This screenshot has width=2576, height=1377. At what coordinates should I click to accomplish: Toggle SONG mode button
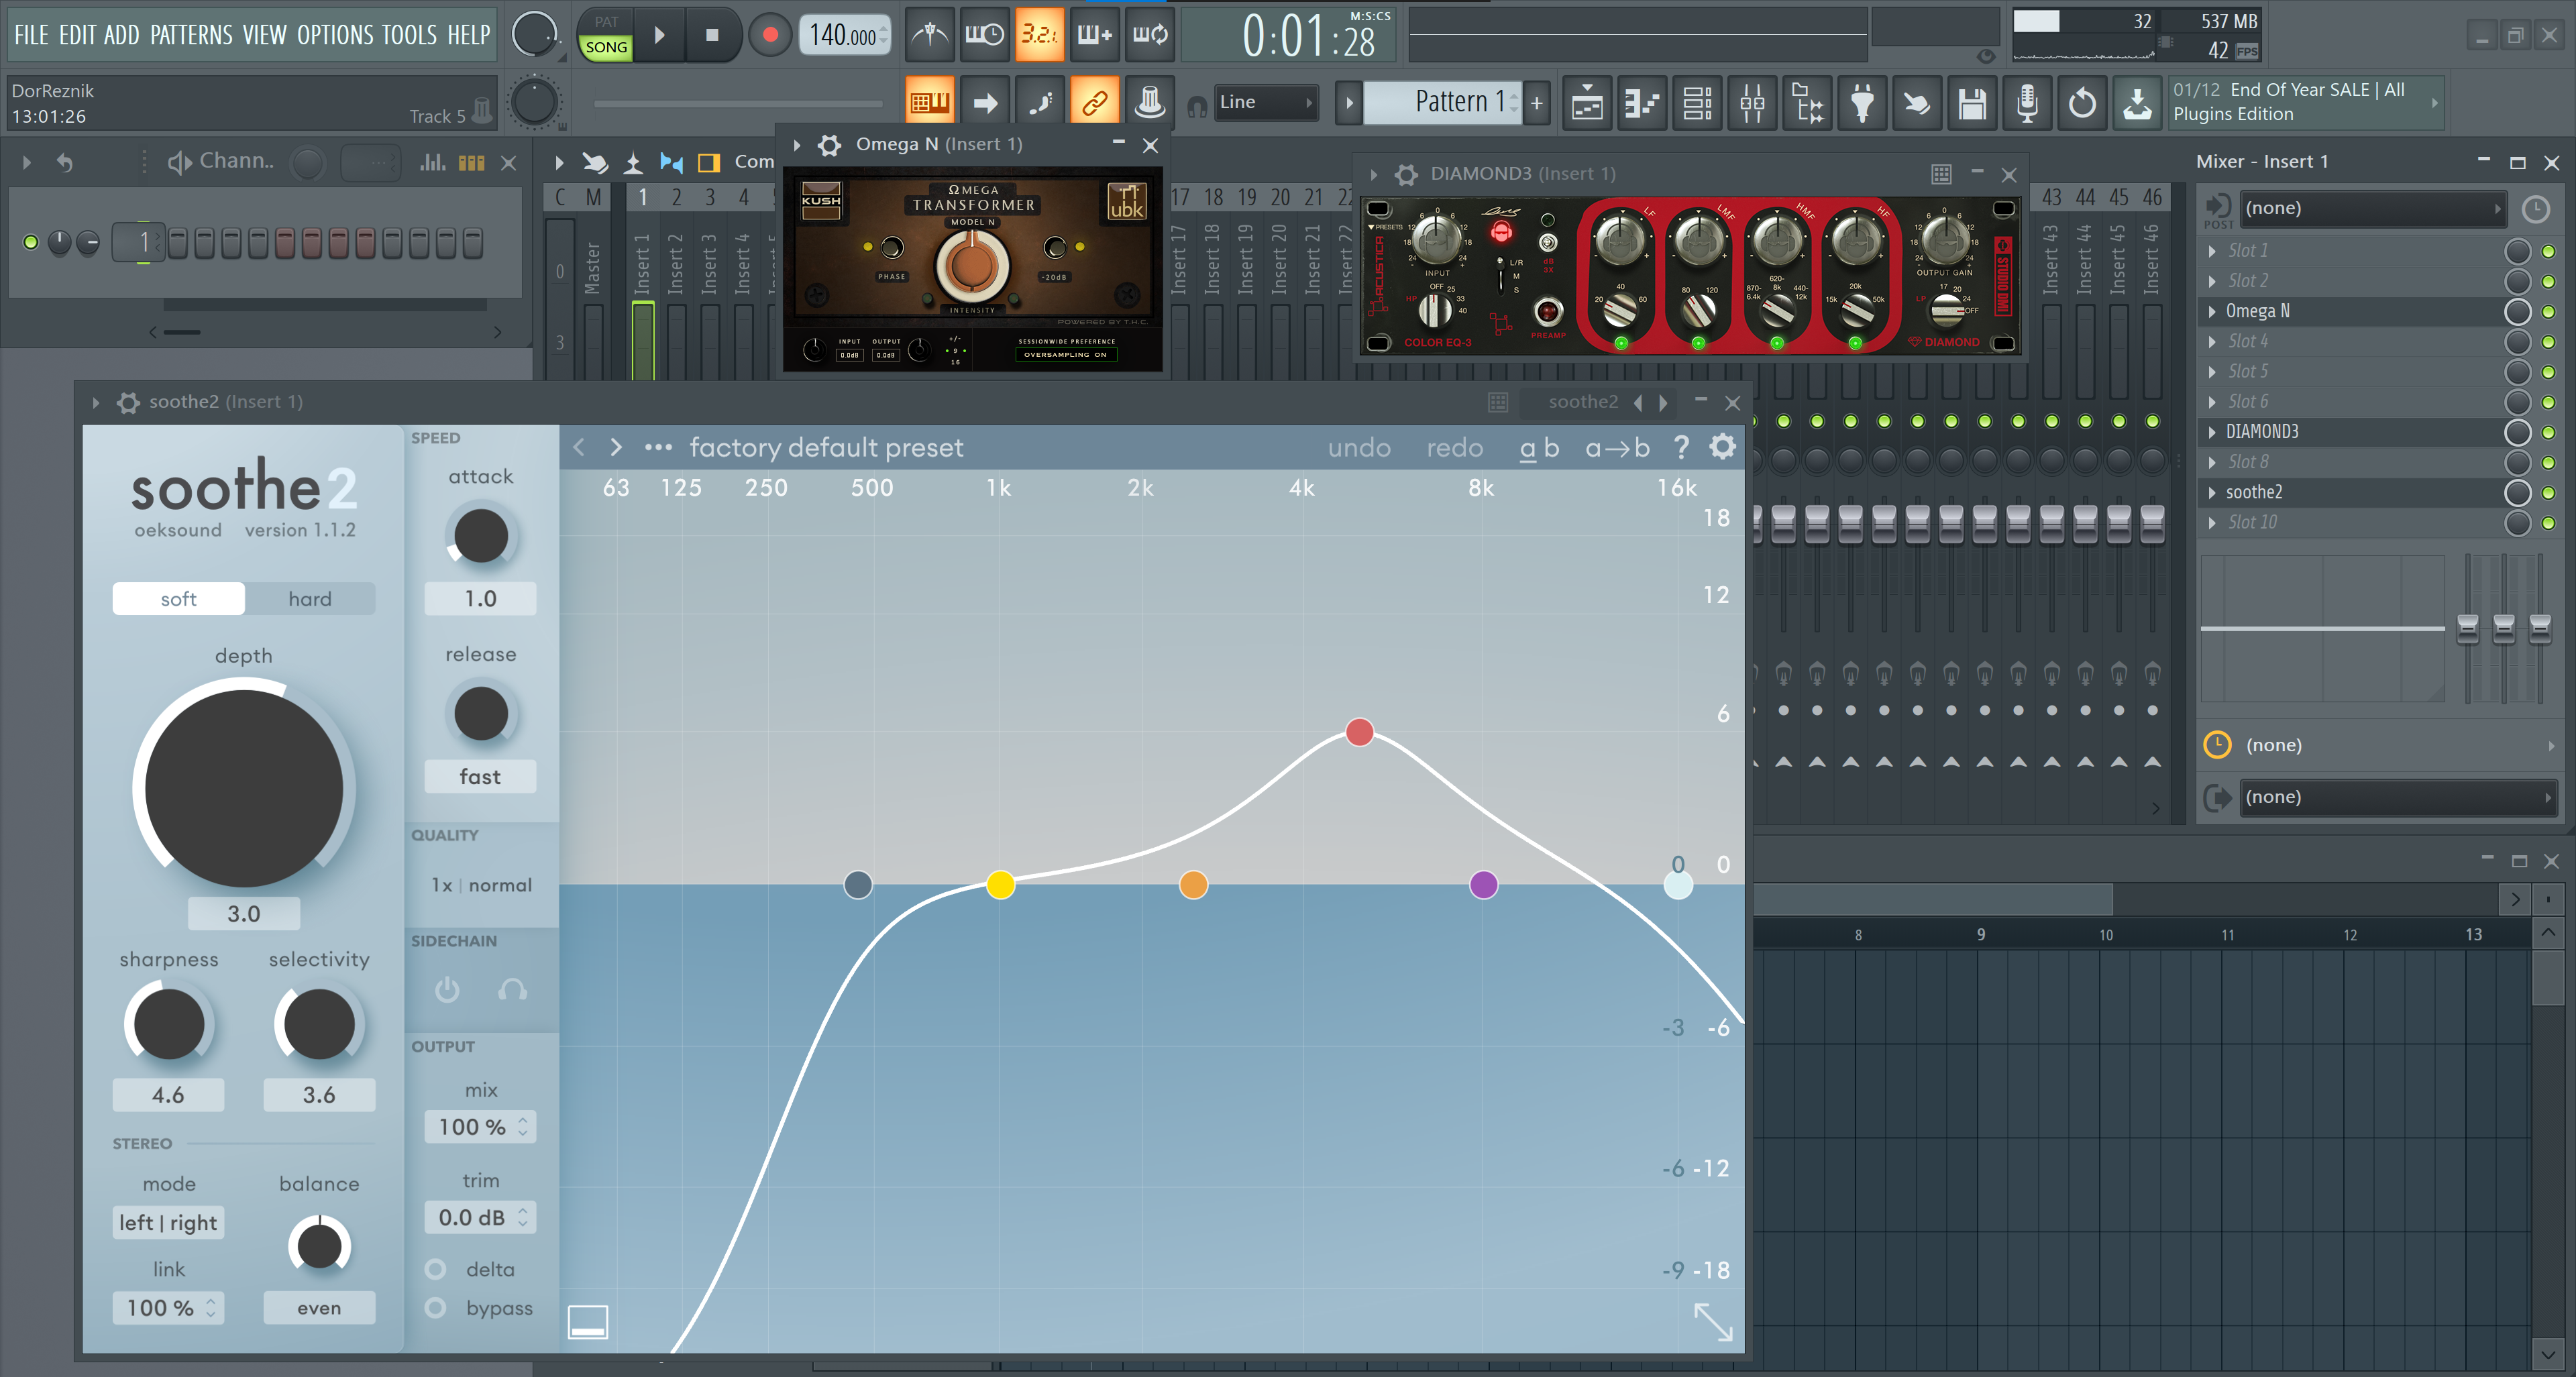pyautogui.click(x=606, y=47)
